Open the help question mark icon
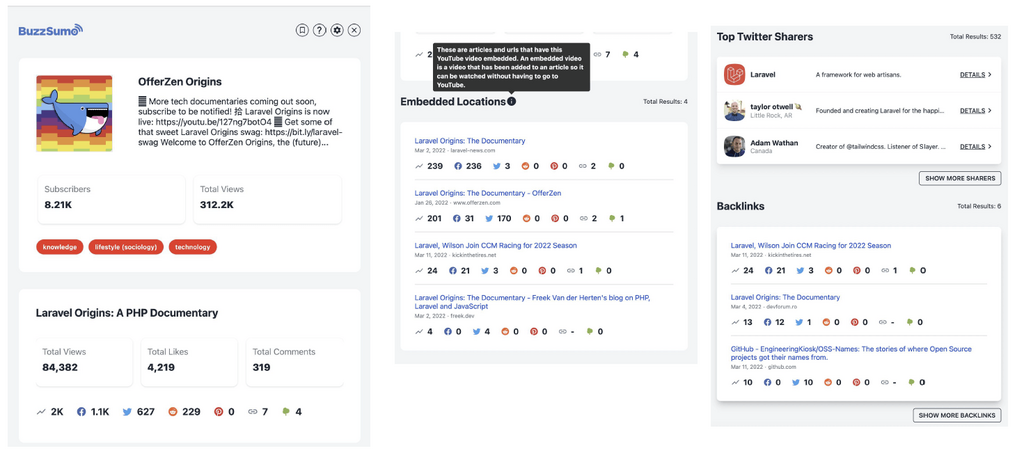This screenshot has width=1024, height=460. [319, 30]
